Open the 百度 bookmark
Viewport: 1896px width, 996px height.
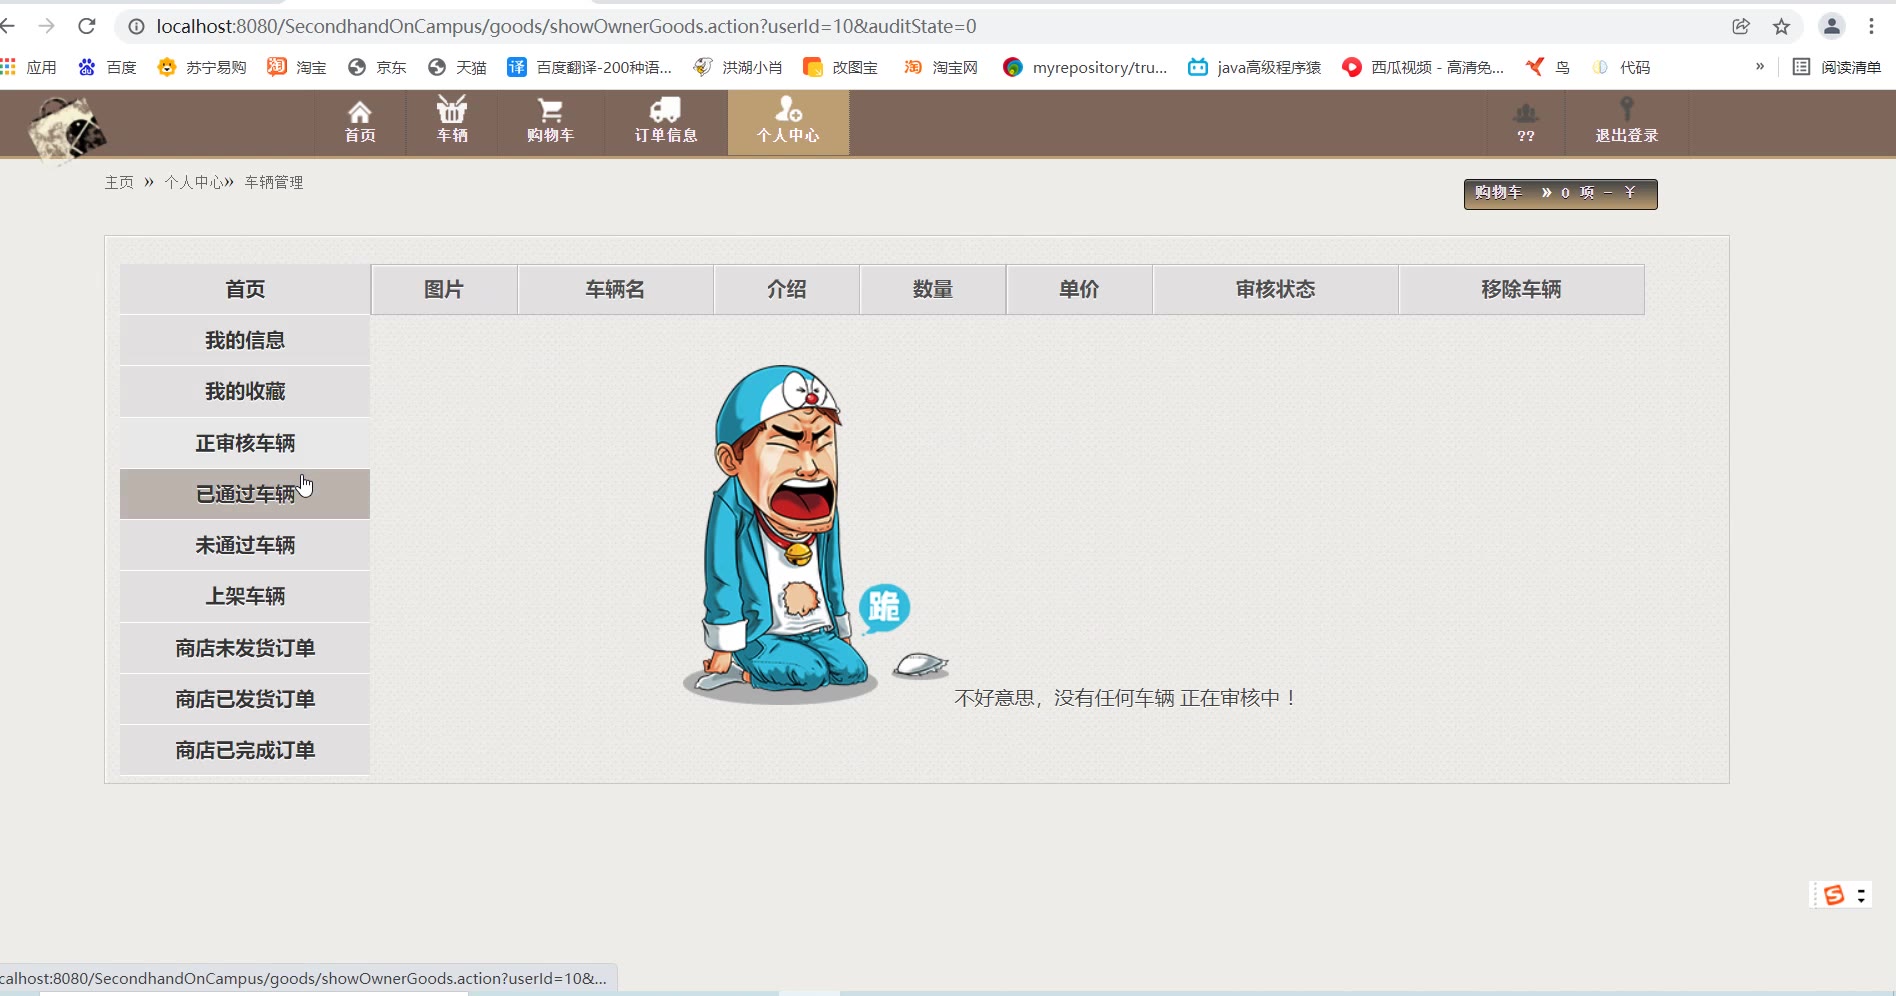107,67
